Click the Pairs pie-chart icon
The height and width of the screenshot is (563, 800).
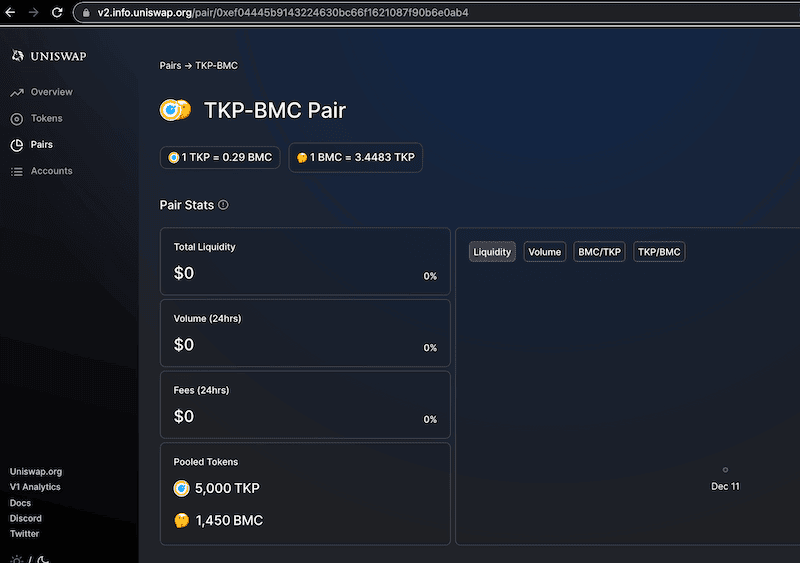[x=17, y=145]
